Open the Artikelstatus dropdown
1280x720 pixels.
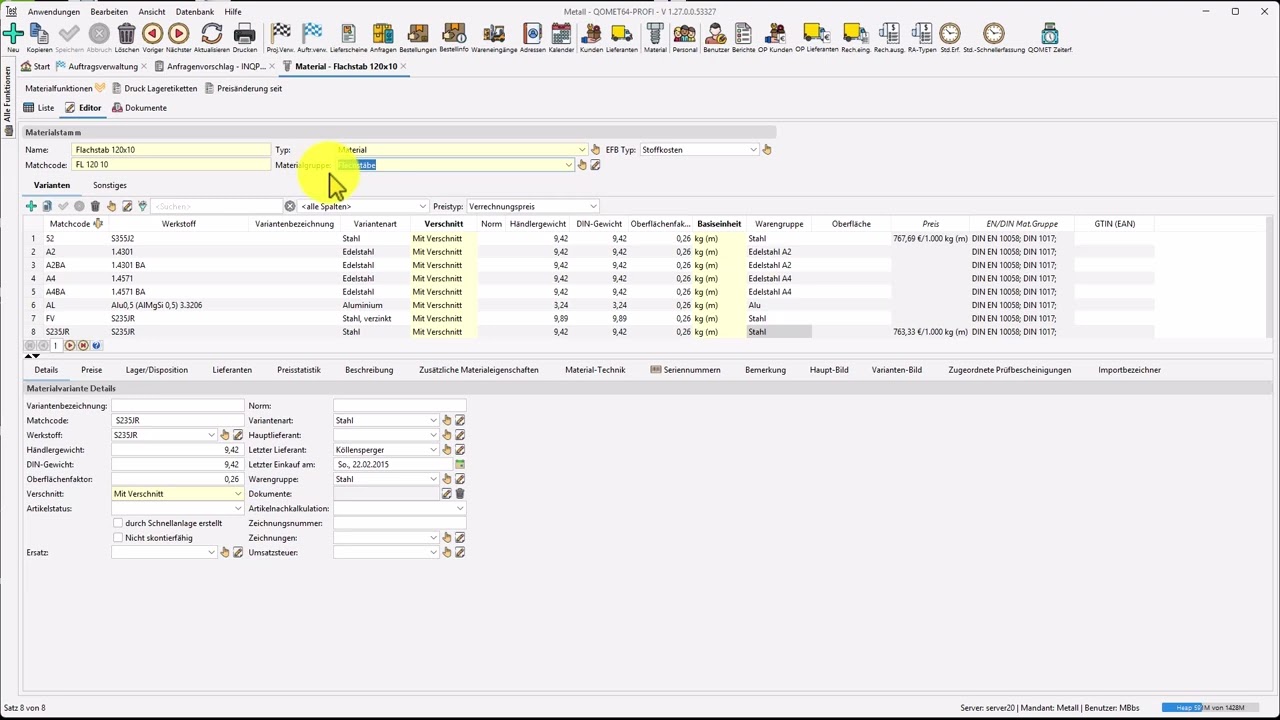(x=238, y=509)
